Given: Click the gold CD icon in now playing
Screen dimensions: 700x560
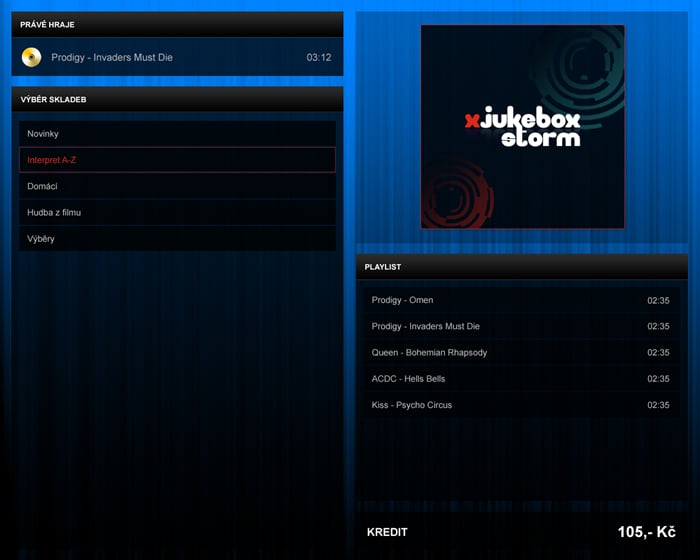Looking at the screenshot, I should (x=31, y=58).
